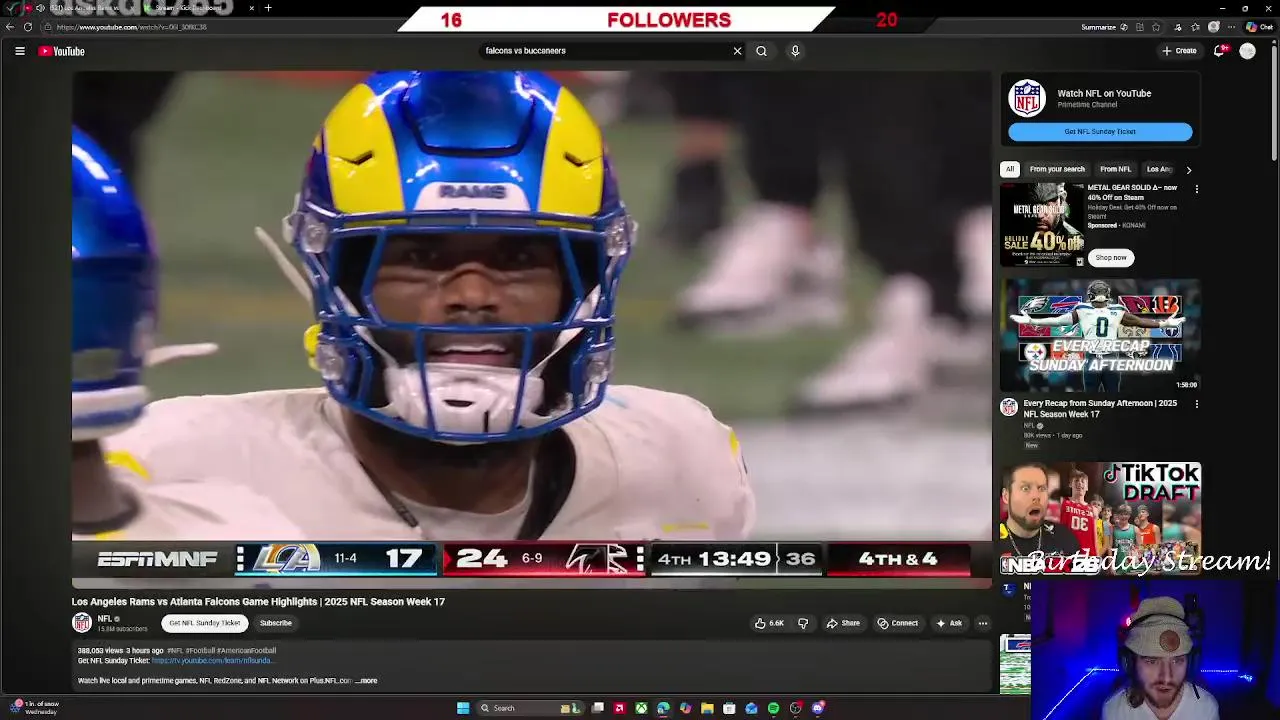Viewport: 1280px width, 720px height.
Task: Open Microsoft Store from taskbar
Action: (x=729, y=708)
